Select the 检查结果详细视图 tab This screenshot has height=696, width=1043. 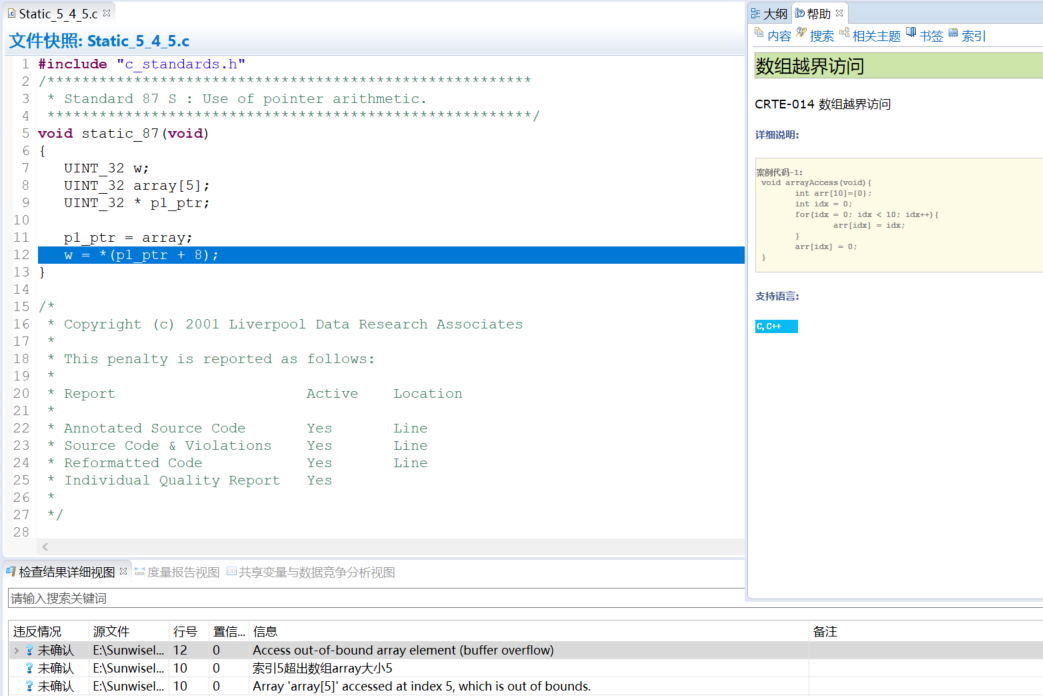click(67, 572)
